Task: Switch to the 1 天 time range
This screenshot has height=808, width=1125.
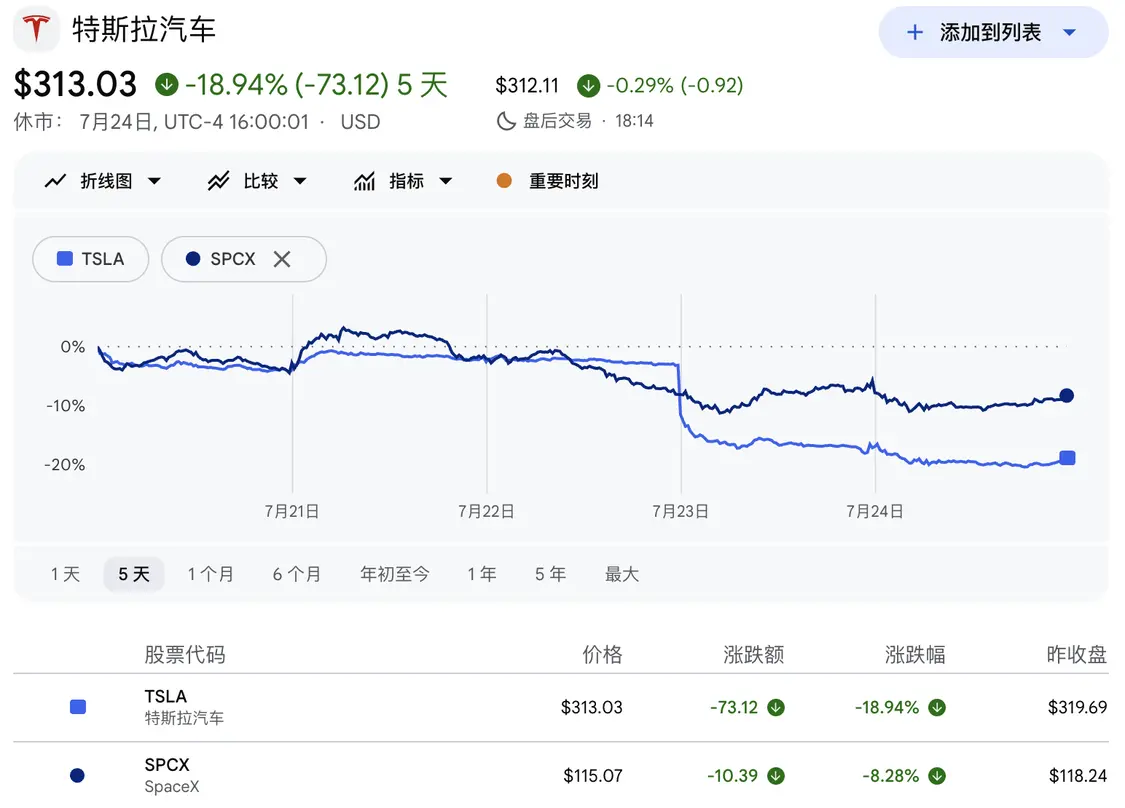Action: pyautogui.click(x=65, y=574)
